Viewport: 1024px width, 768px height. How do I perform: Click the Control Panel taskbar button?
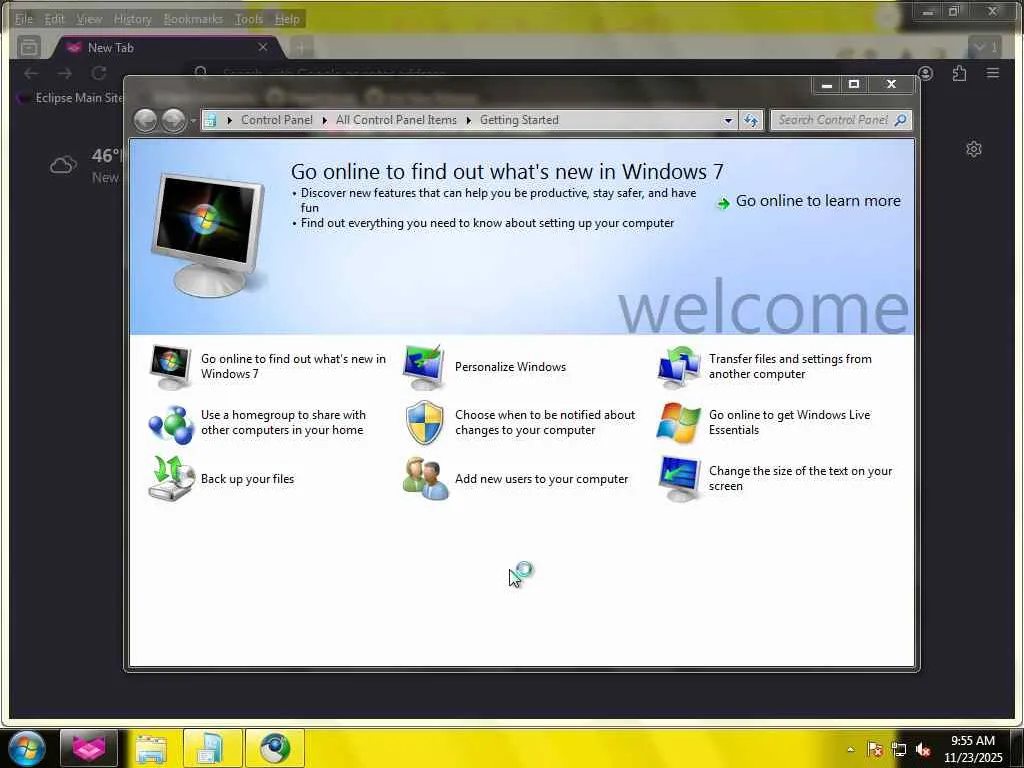coord(213,748)
